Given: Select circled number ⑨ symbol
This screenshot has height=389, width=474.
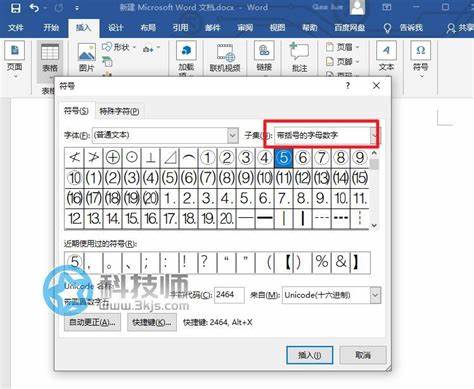Looking at the screenshot, I should pos(359,158).
